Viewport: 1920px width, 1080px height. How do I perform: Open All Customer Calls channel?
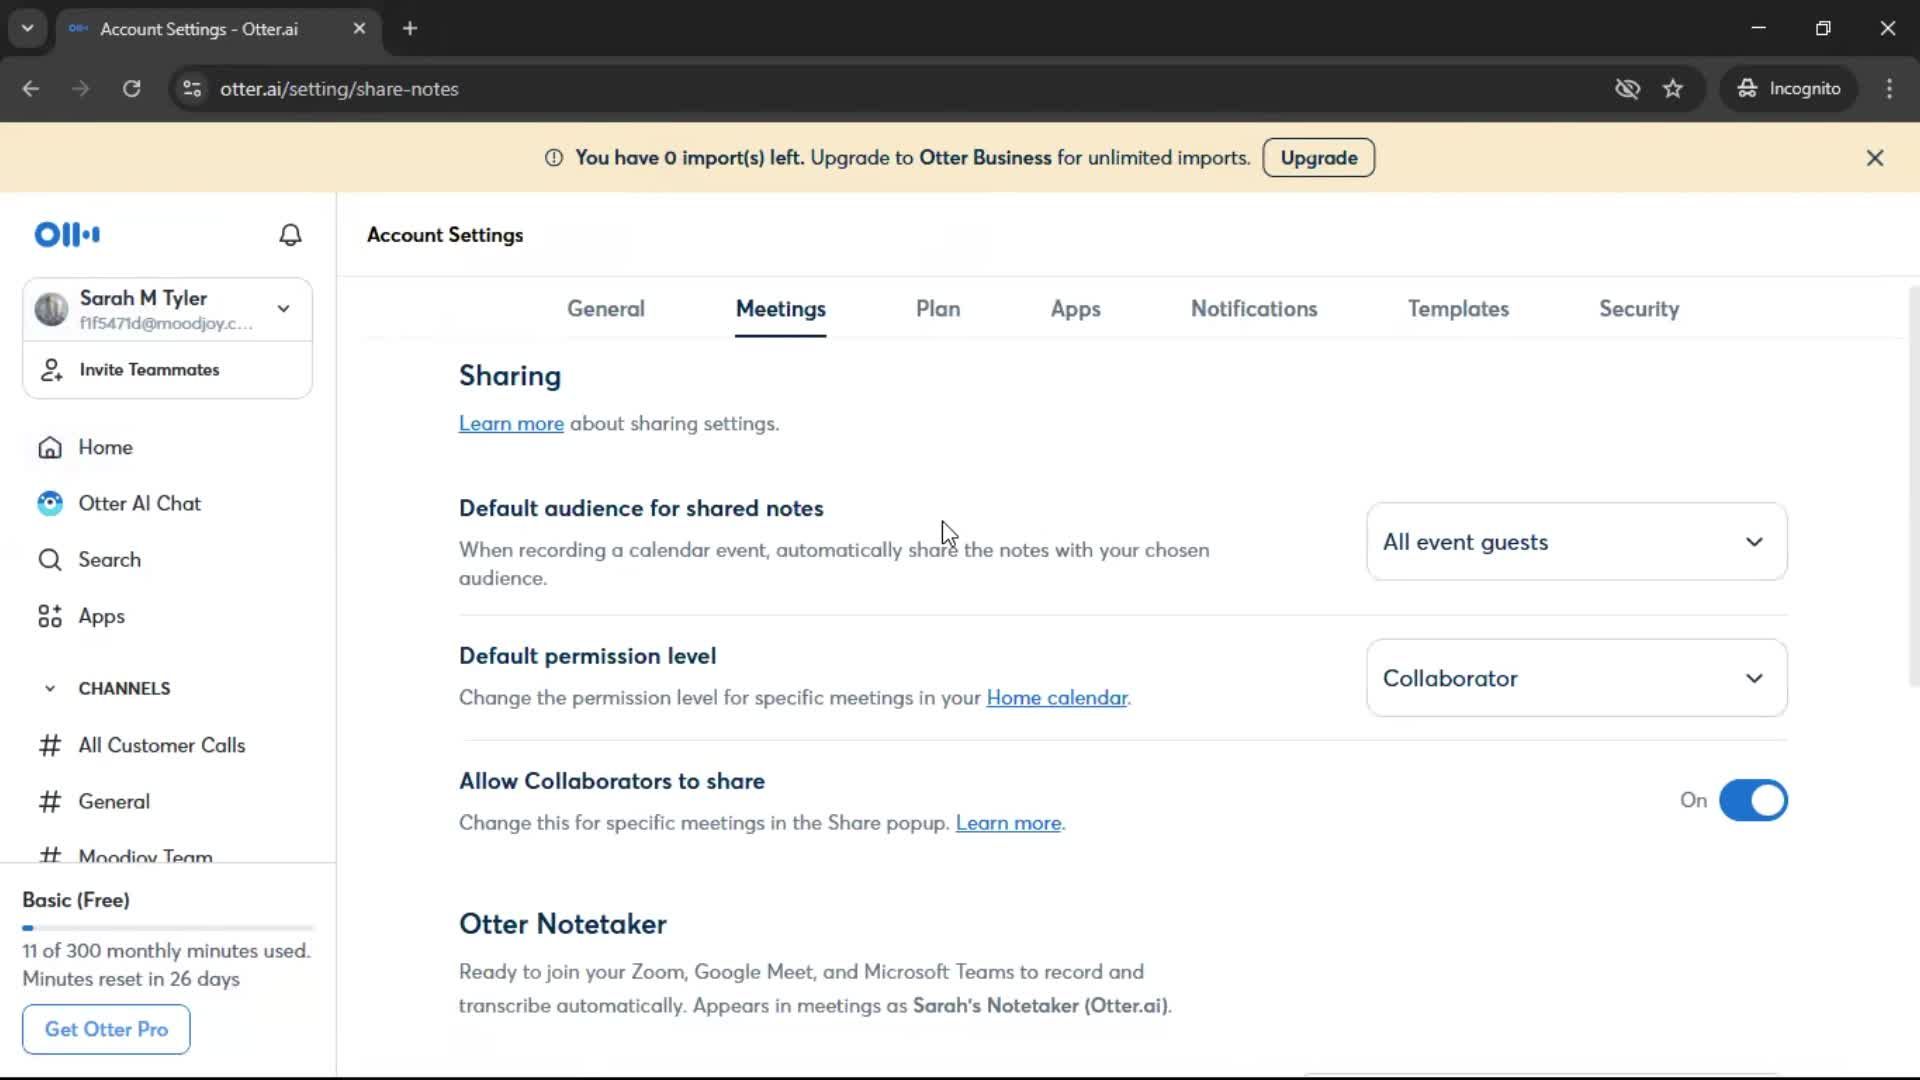[141, 745]
